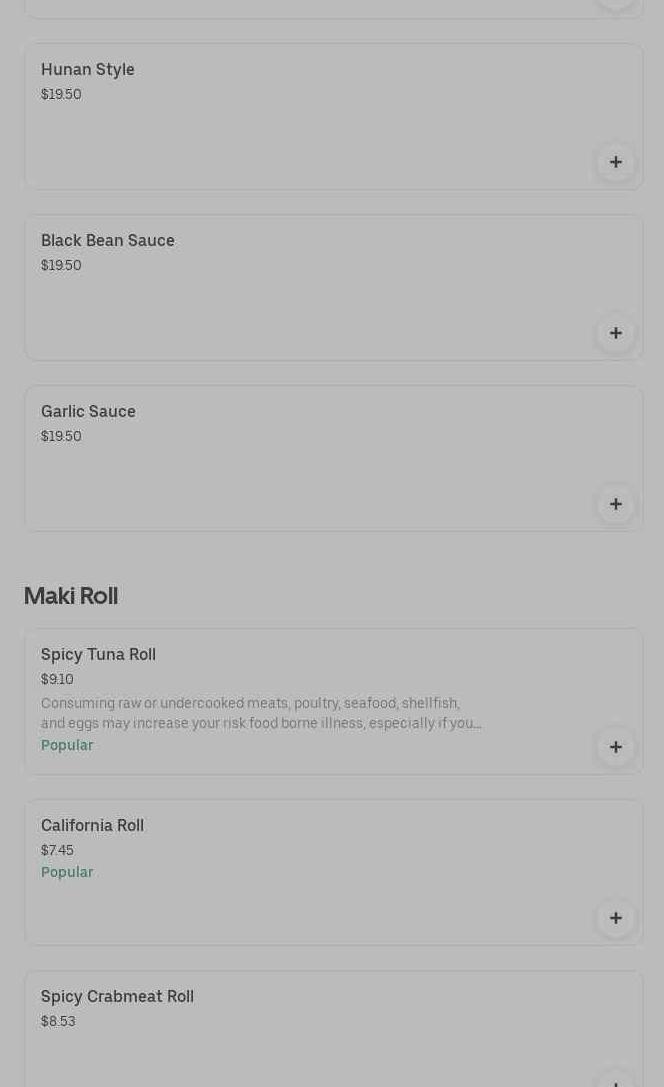Add Garlic Sauce using its plus button

[615, 504]
